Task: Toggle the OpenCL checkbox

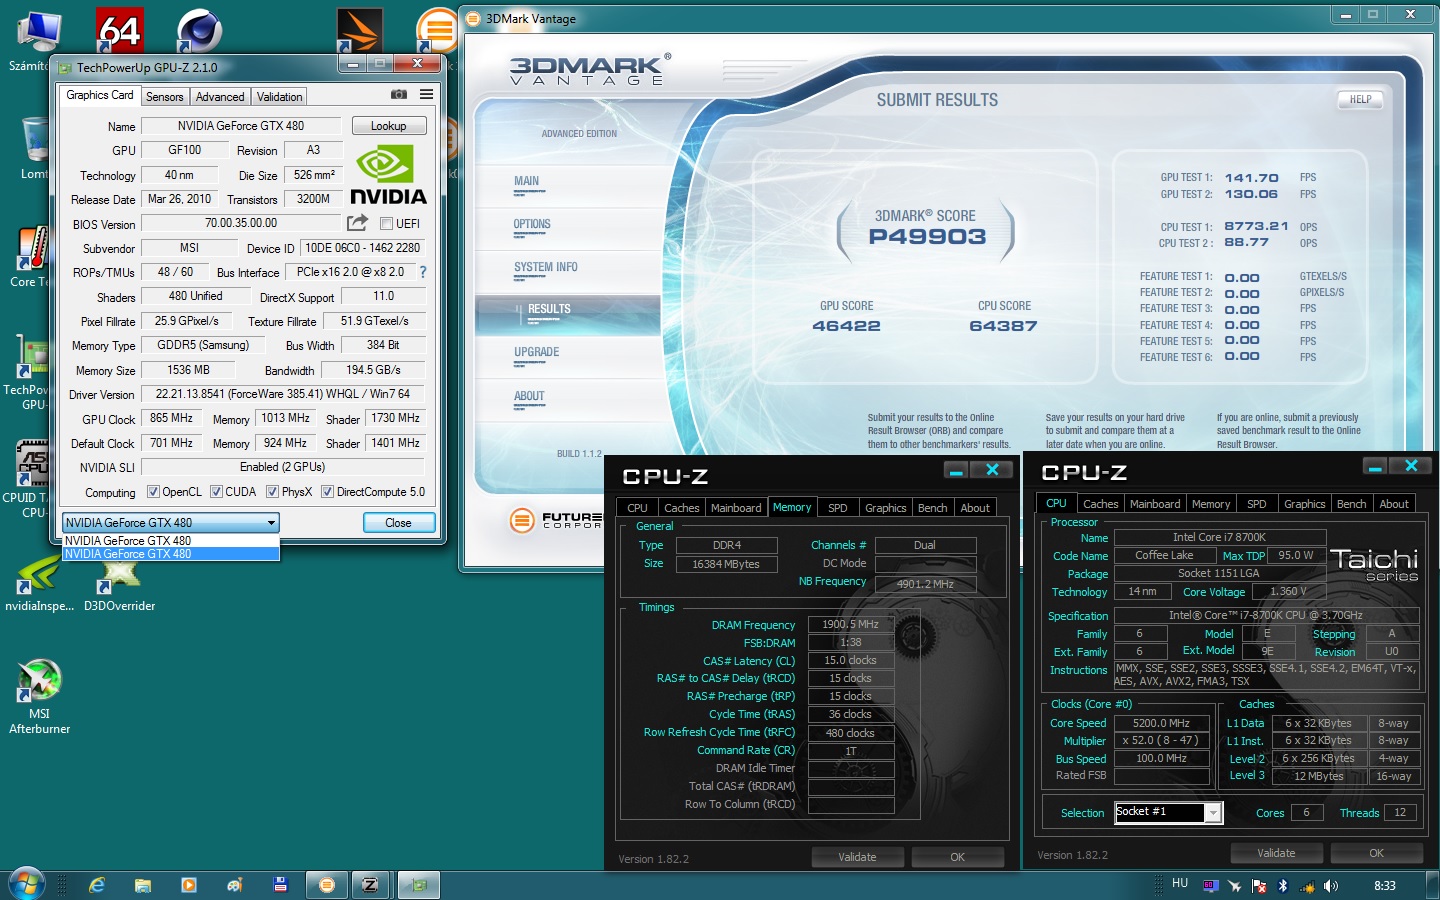Action: pyautogui.click(x=153, y=492)
